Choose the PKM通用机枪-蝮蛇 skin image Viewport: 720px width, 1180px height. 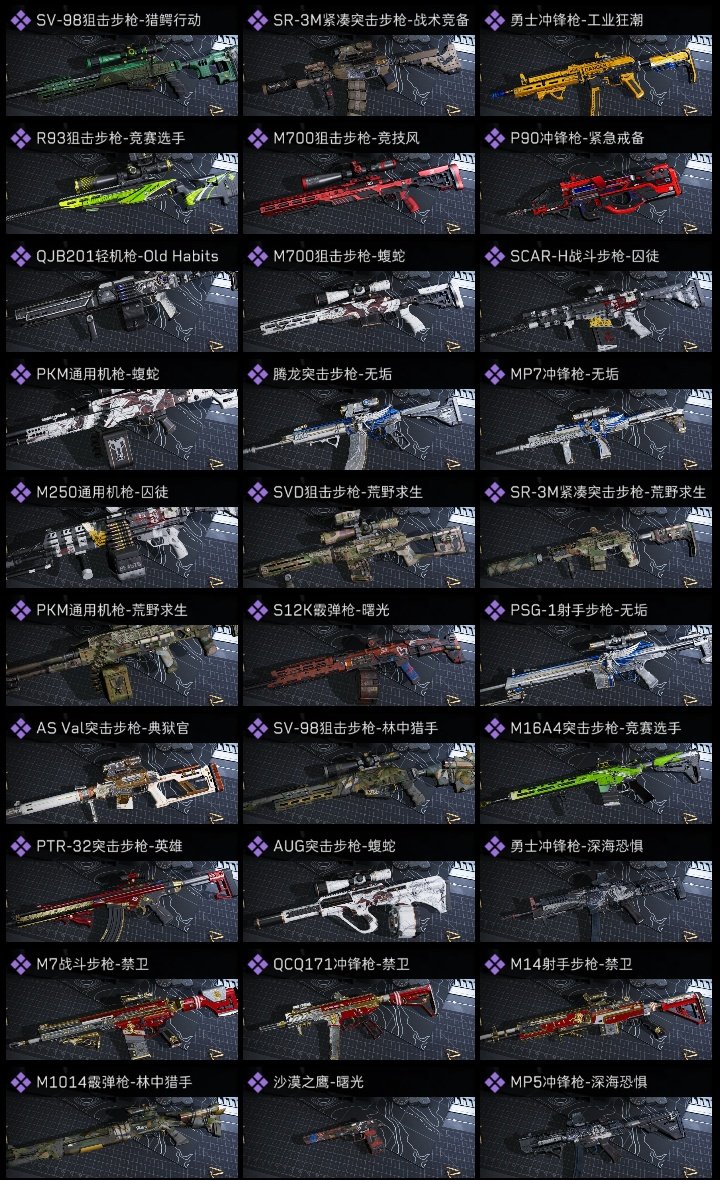tap(122, 430)
